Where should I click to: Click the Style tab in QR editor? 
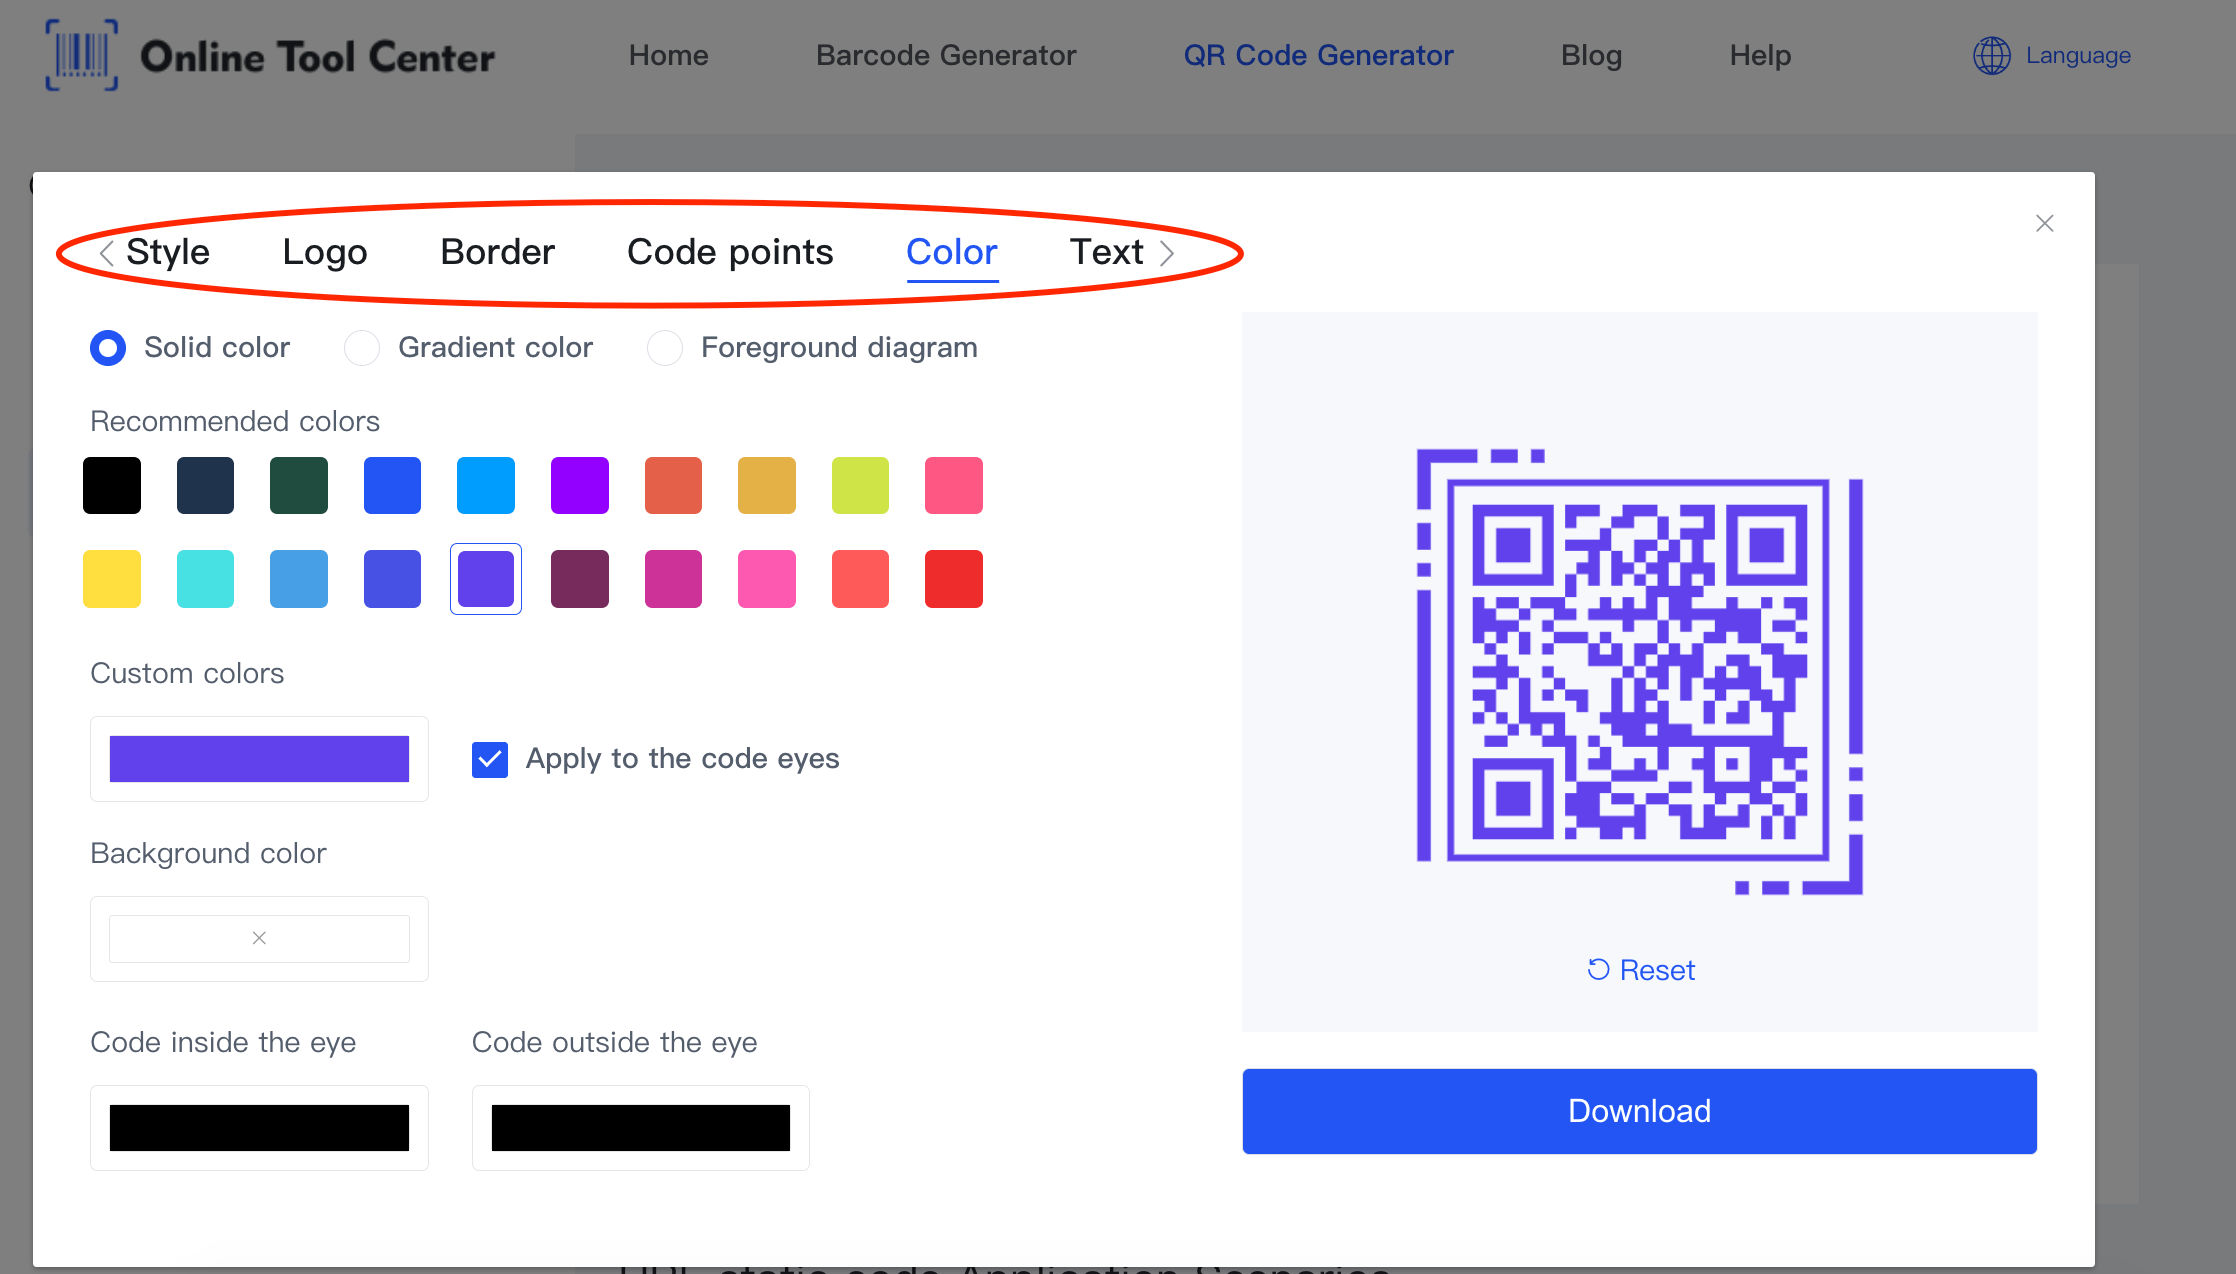(167, 250)
